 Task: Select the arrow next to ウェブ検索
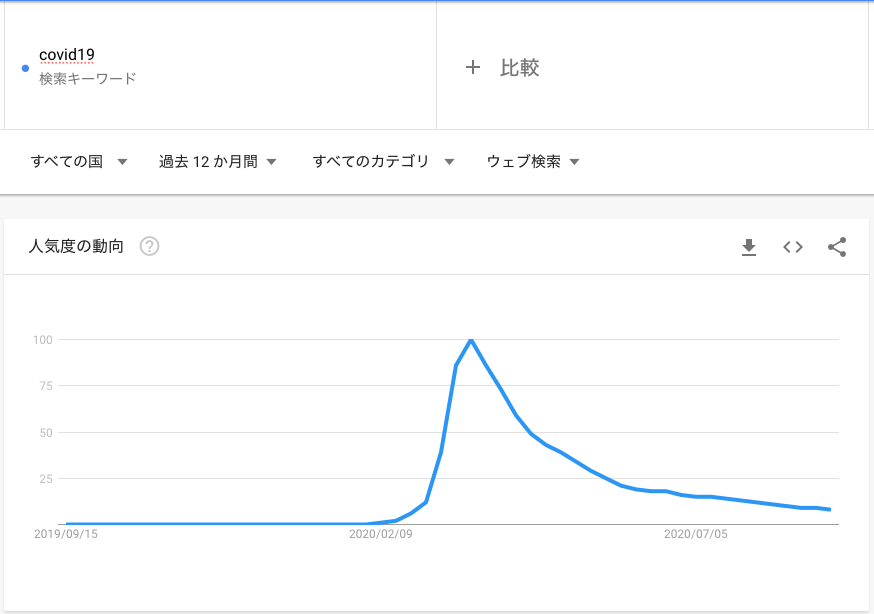574,162
